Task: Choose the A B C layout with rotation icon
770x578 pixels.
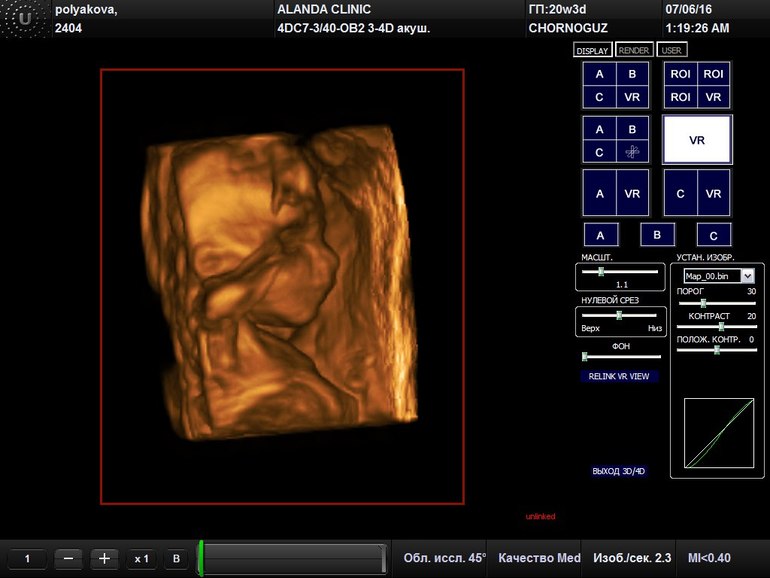Action: coord(615,140)
